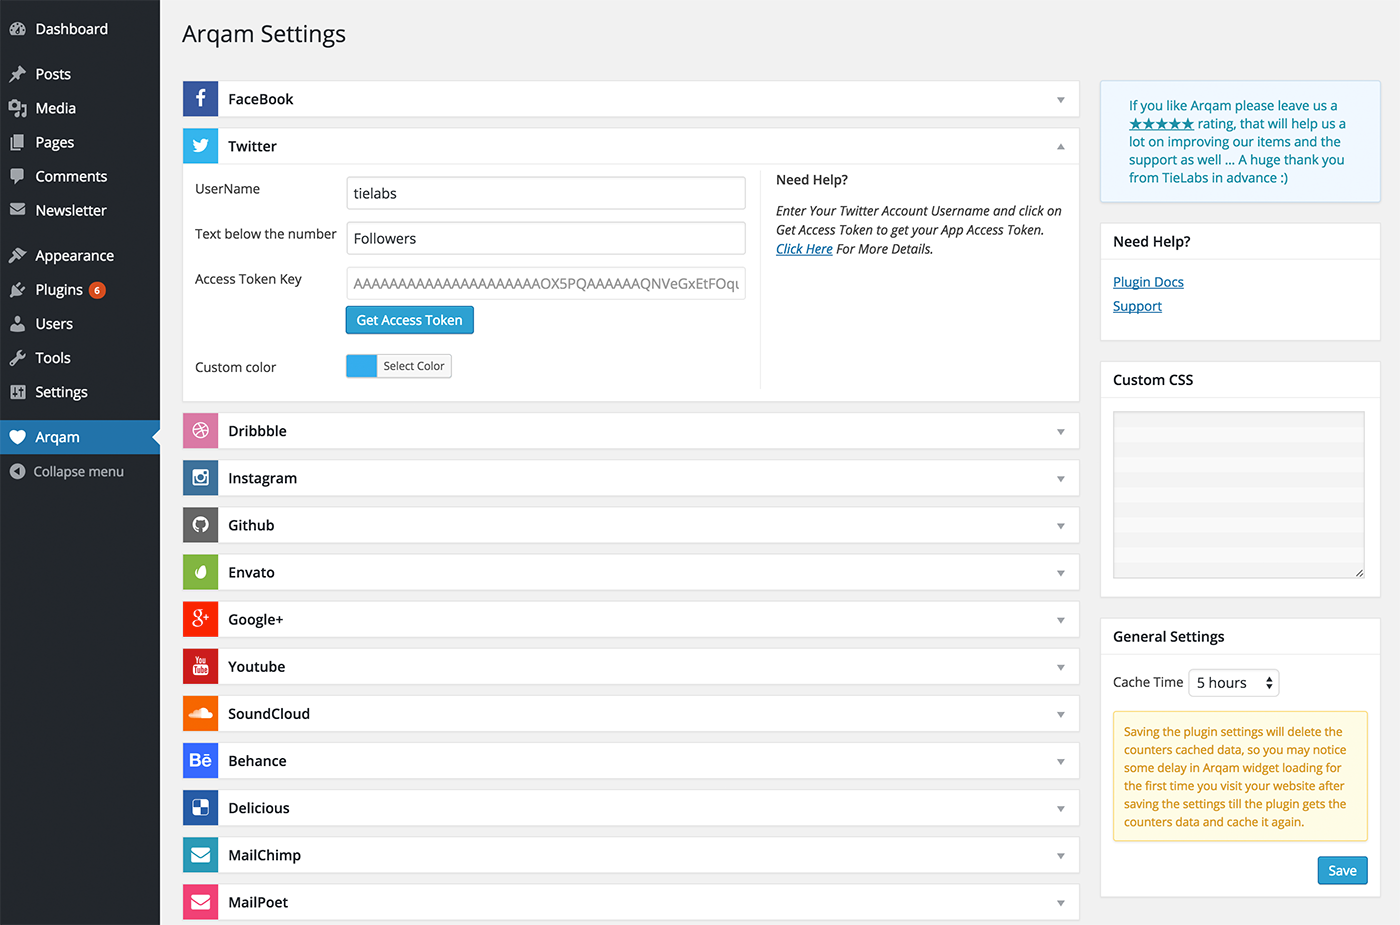Viewport: 1400px width, 925px height.
Task: Click the Appearance paintbrush icon
Action: [17, 255]
